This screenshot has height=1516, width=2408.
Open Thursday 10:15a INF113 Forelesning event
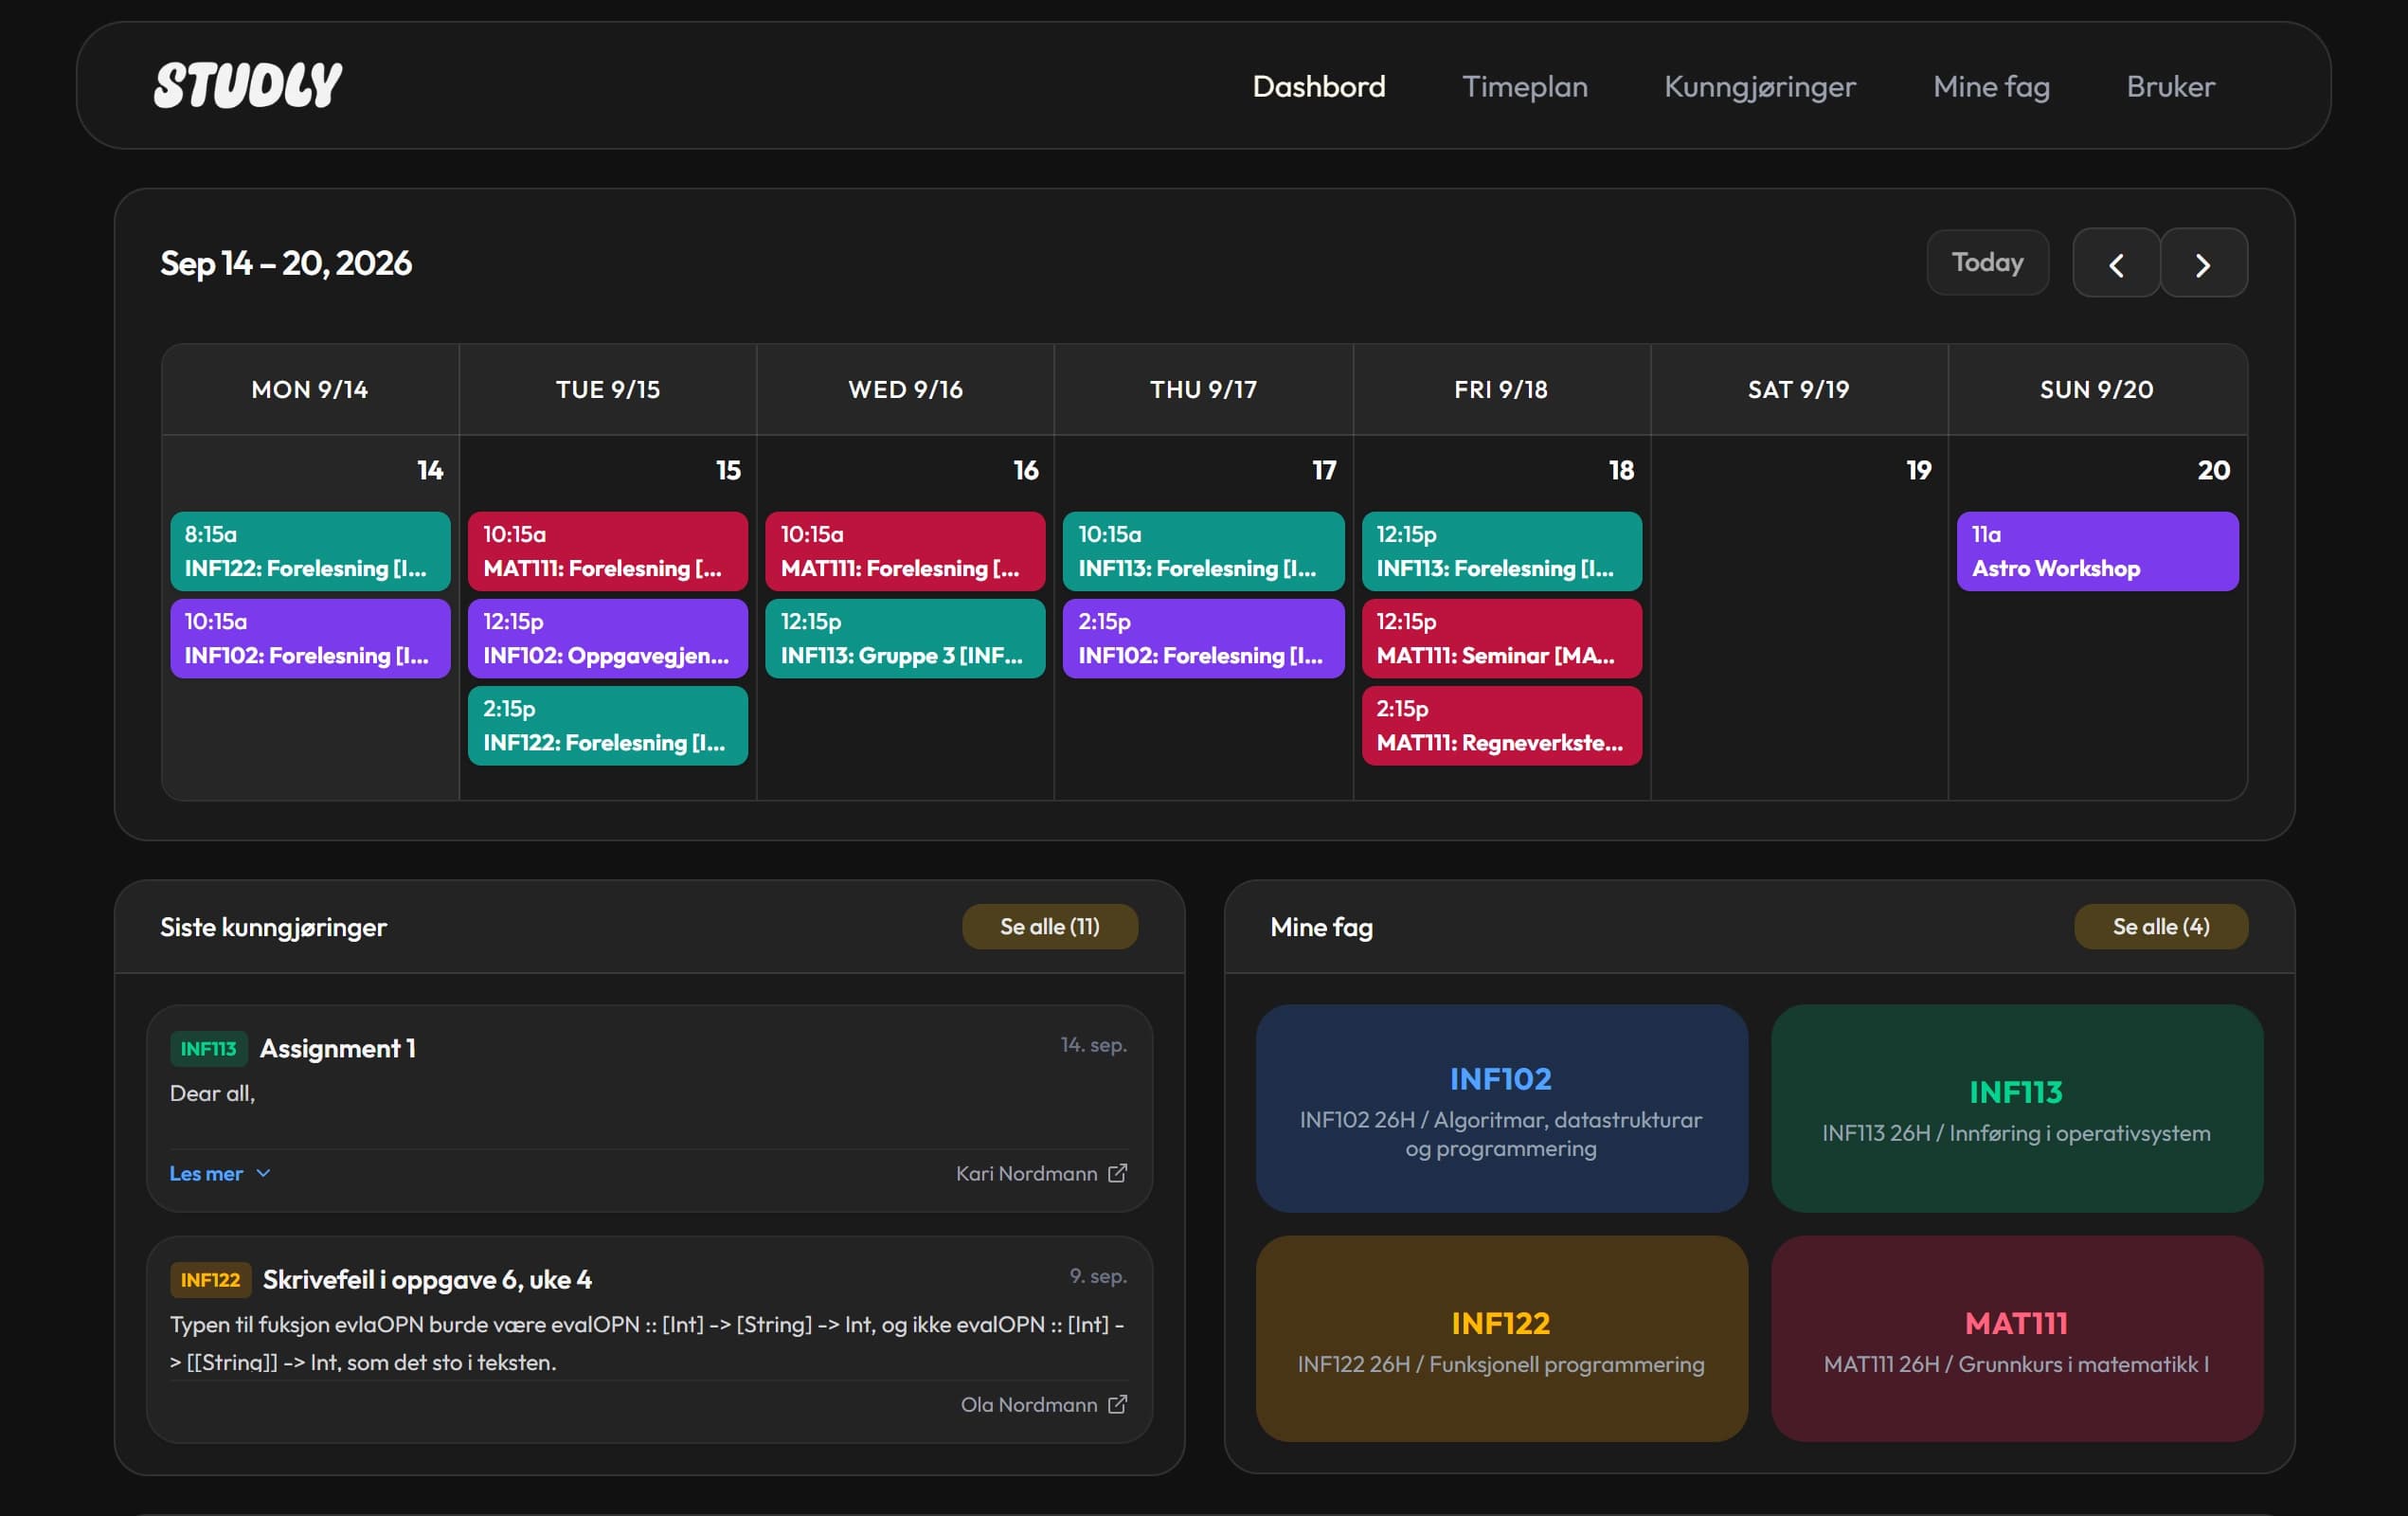tap(1203, 551)
